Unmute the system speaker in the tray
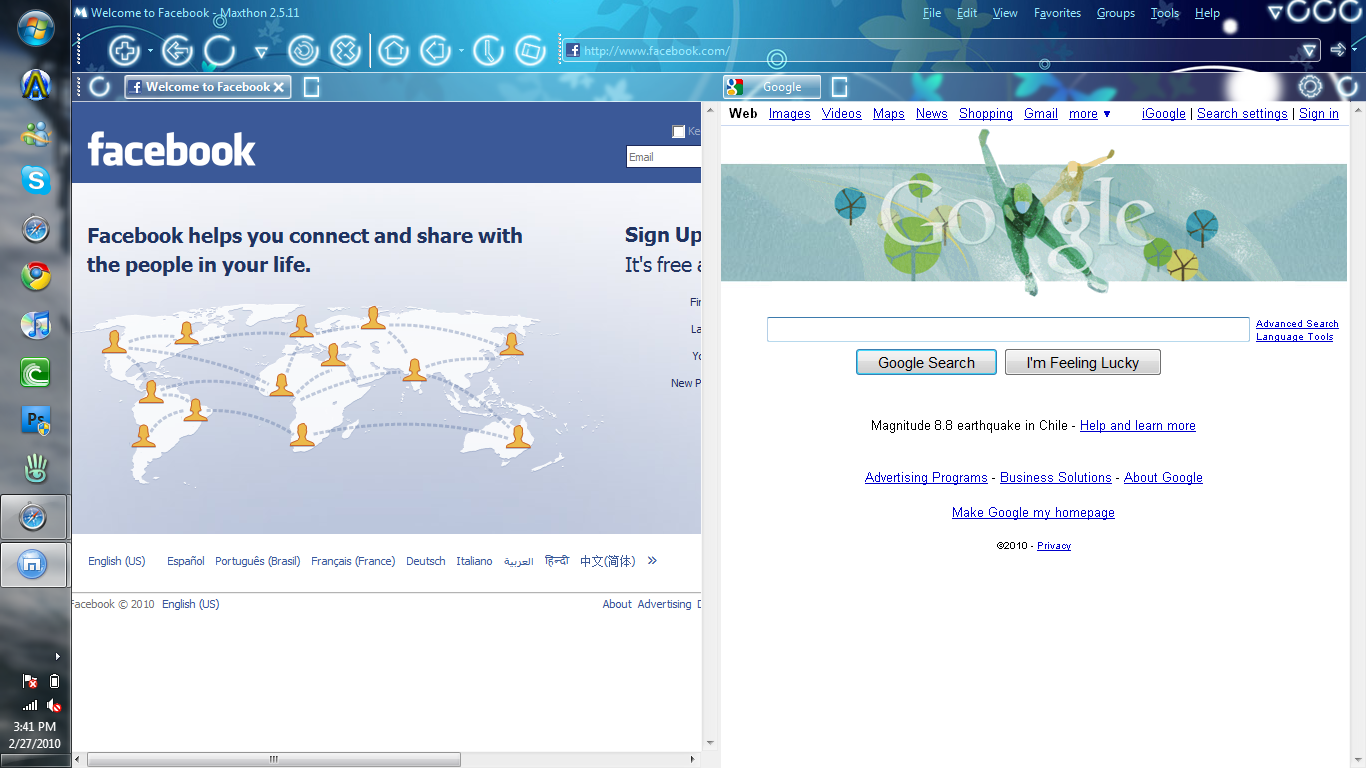The height and width of the screenshot is (768, 1366). click(54, 705)
